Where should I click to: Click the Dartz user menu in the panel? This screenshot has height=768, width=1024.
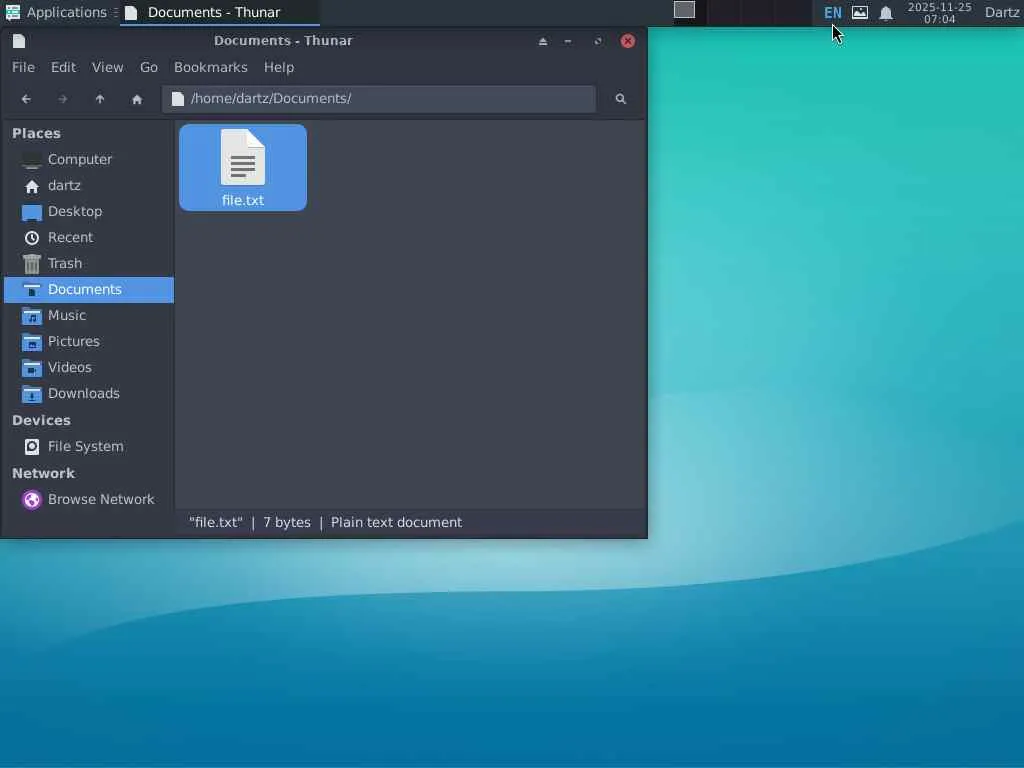coord(1002,12)
